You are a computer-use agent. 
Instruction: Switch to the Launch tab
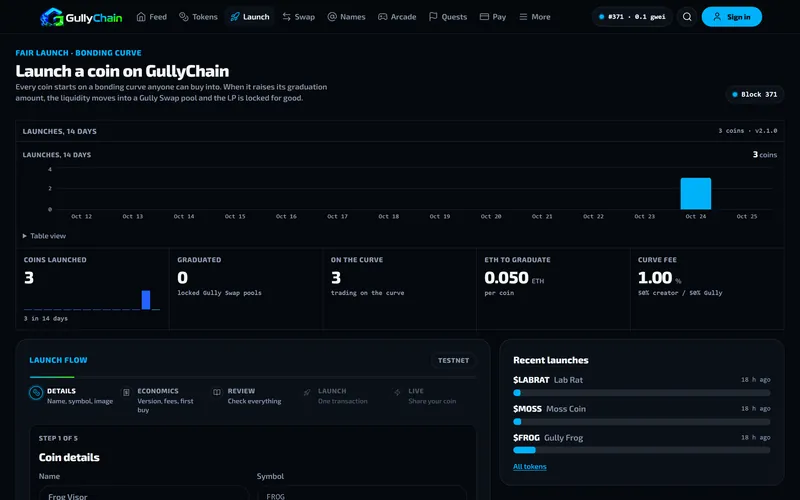(x=249, y=17)
